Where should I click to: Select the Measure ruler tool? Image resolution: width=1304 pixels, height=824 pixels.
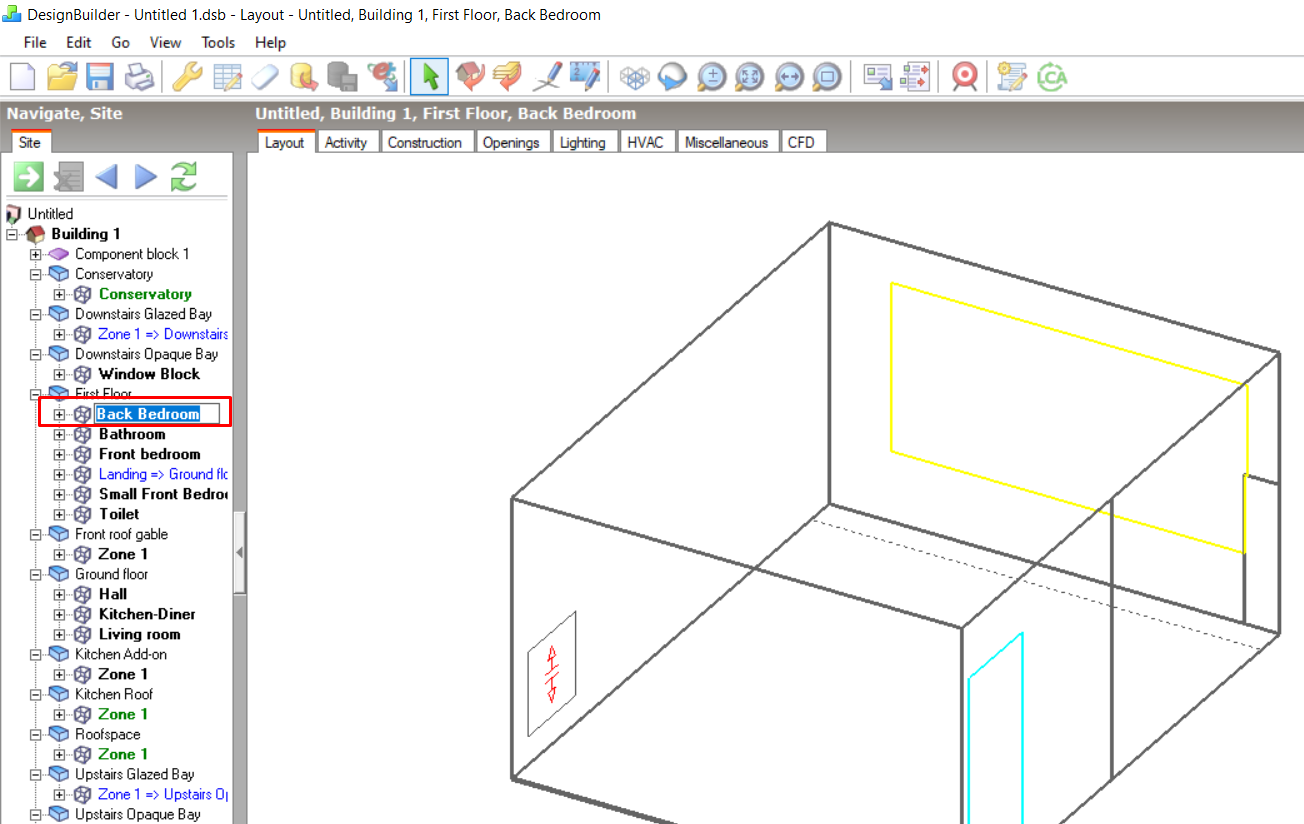pyautogui.click(x=584, y=76)
